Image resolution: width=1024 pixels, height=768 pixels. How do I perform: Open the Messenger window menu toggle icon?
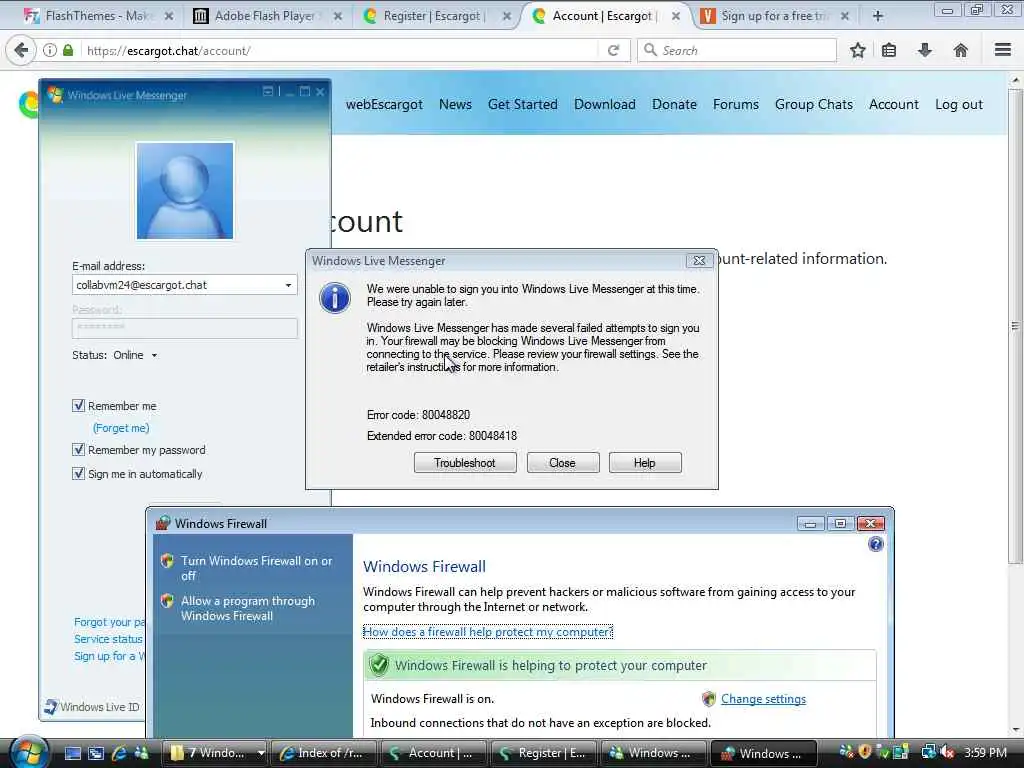[x=268, y=92]
